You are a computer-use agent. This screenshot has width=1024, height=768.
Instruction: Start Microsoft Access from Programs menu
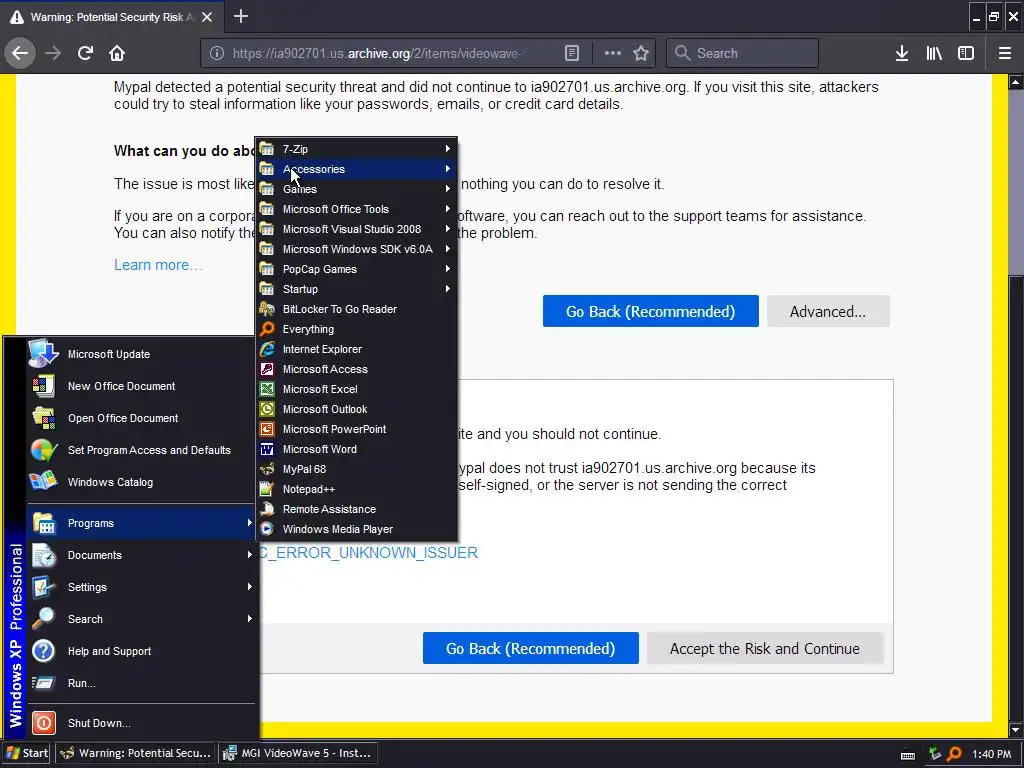(x=357, y=369)
